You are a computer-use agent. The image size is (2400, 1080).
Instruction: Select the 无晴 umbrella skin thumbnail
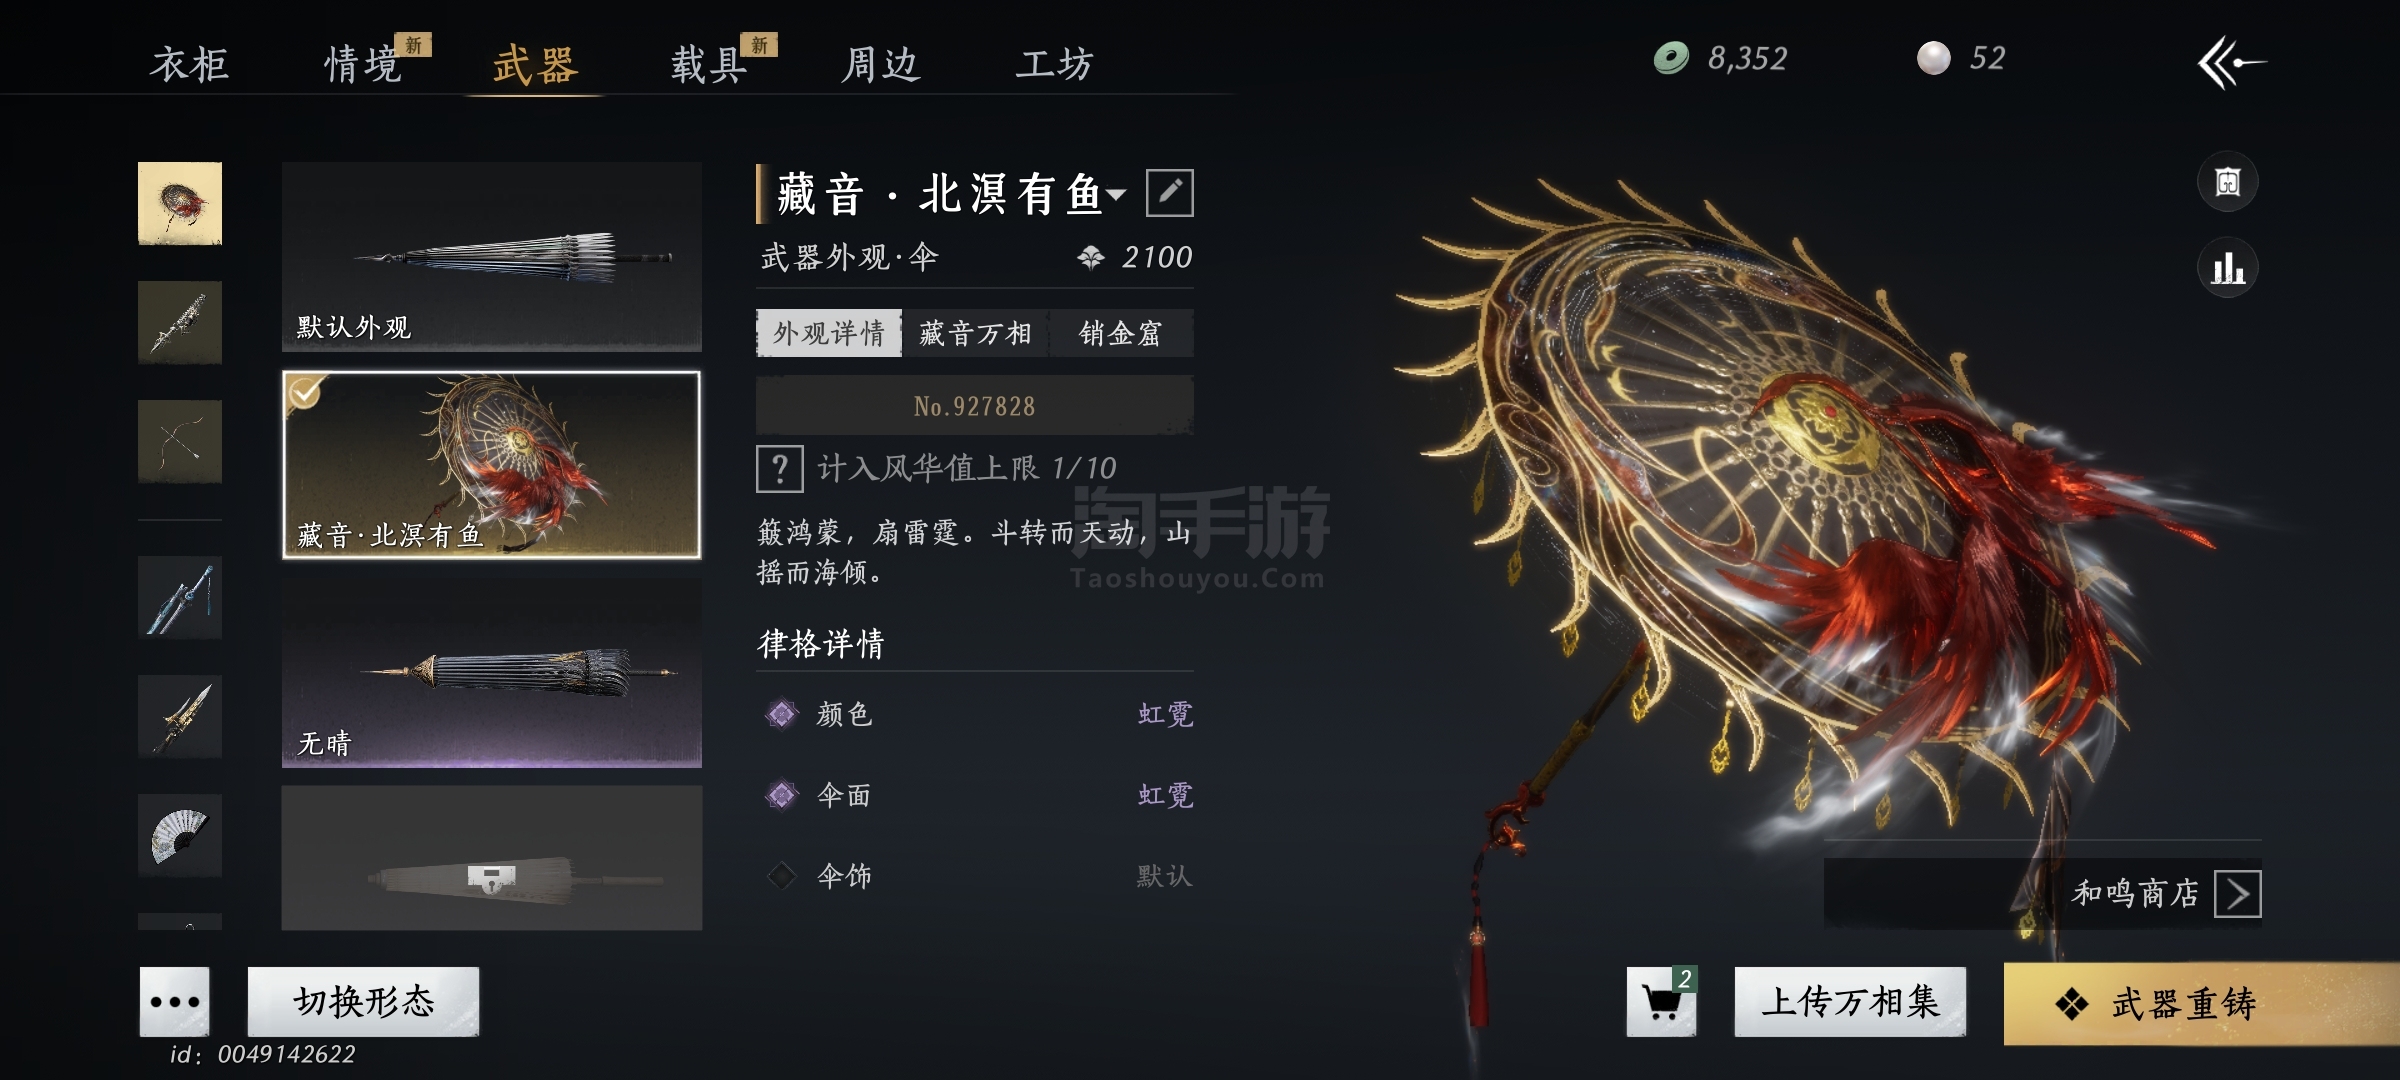[x=492, y=673]
